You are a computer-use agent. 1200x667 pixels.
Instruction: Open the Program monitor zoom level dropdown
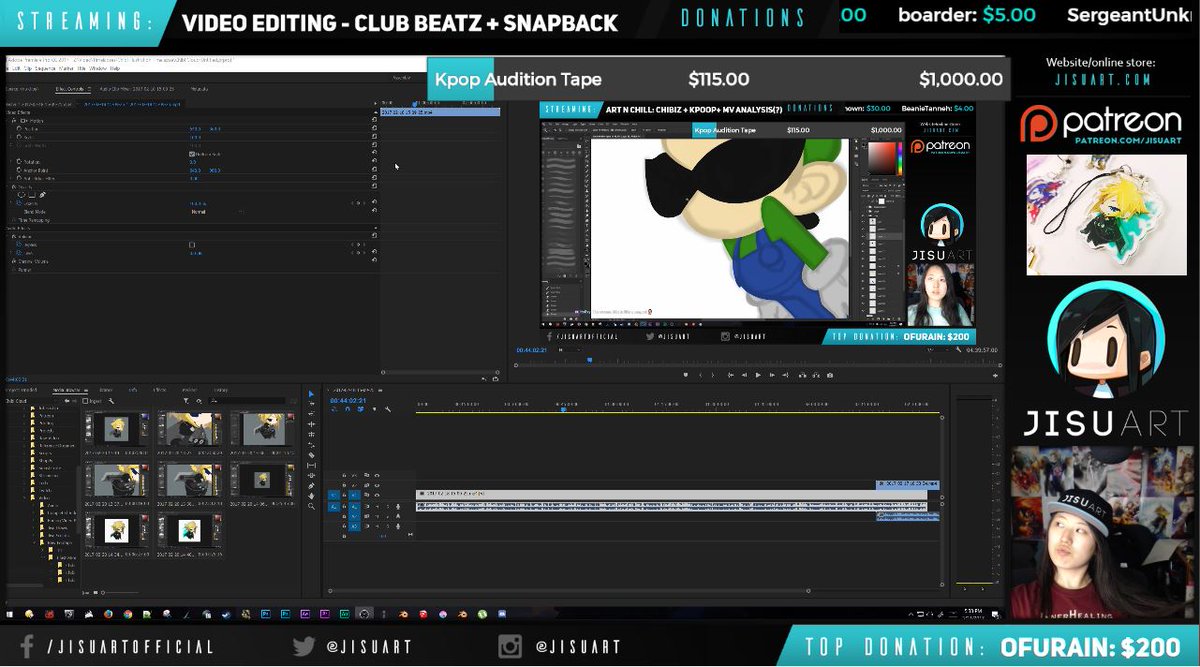pyautogui.click(x=571, y=349)
